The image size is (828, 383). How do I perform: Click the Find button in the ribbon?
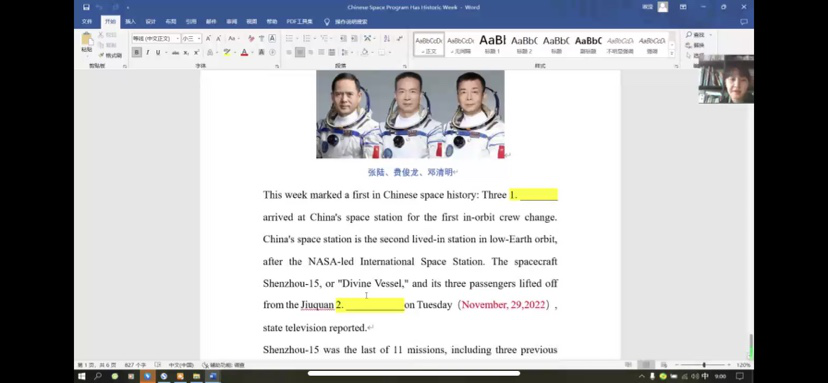pyautogui.click(x=695, y=35)
